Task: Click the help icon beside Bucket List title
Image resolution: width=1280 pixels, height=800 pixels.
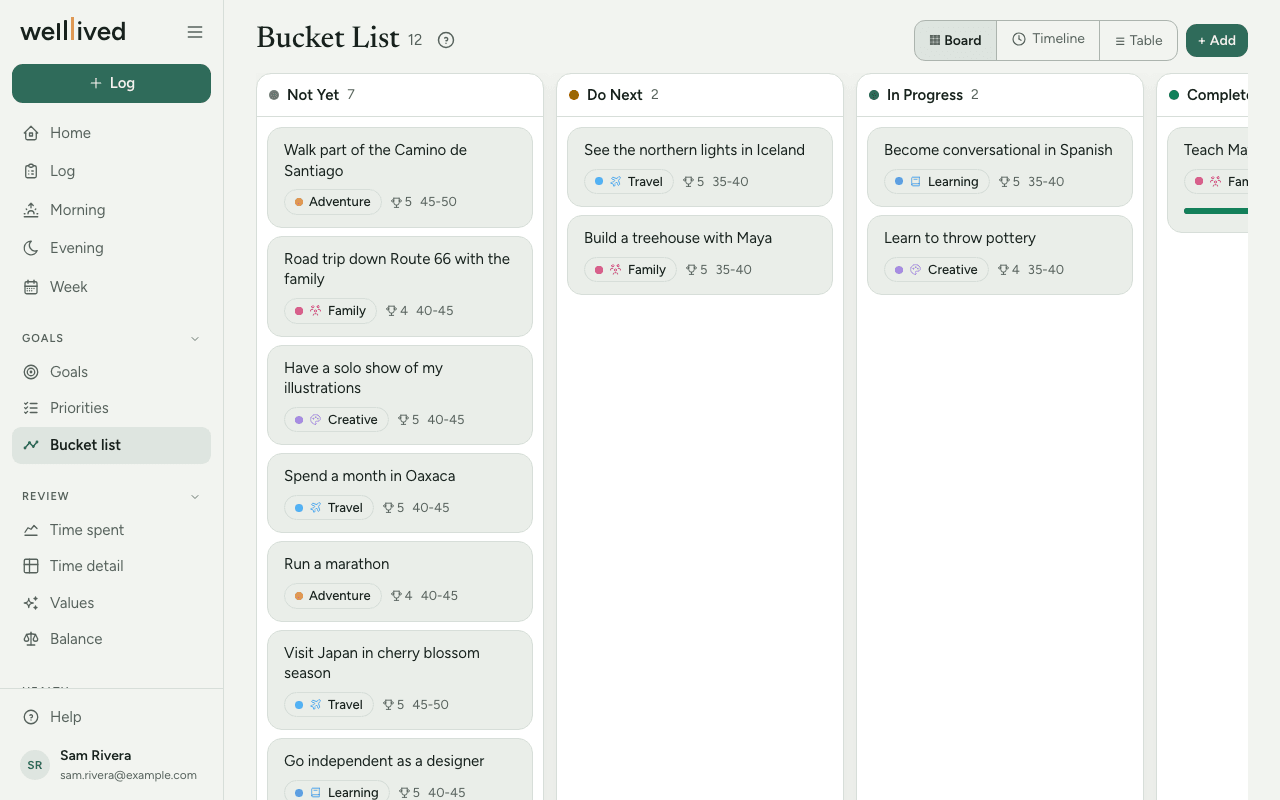Action: (446, 40)
